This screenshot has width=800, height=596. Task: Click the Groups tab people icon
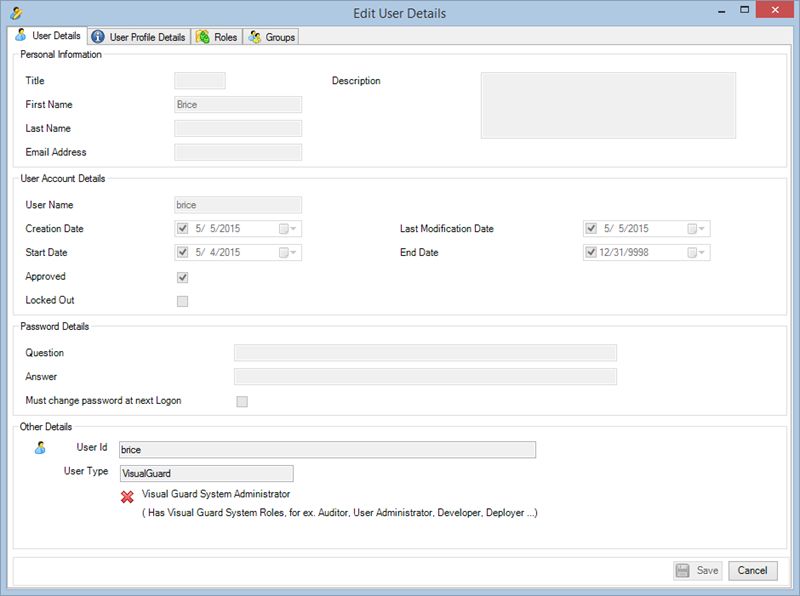coord(255,37)
